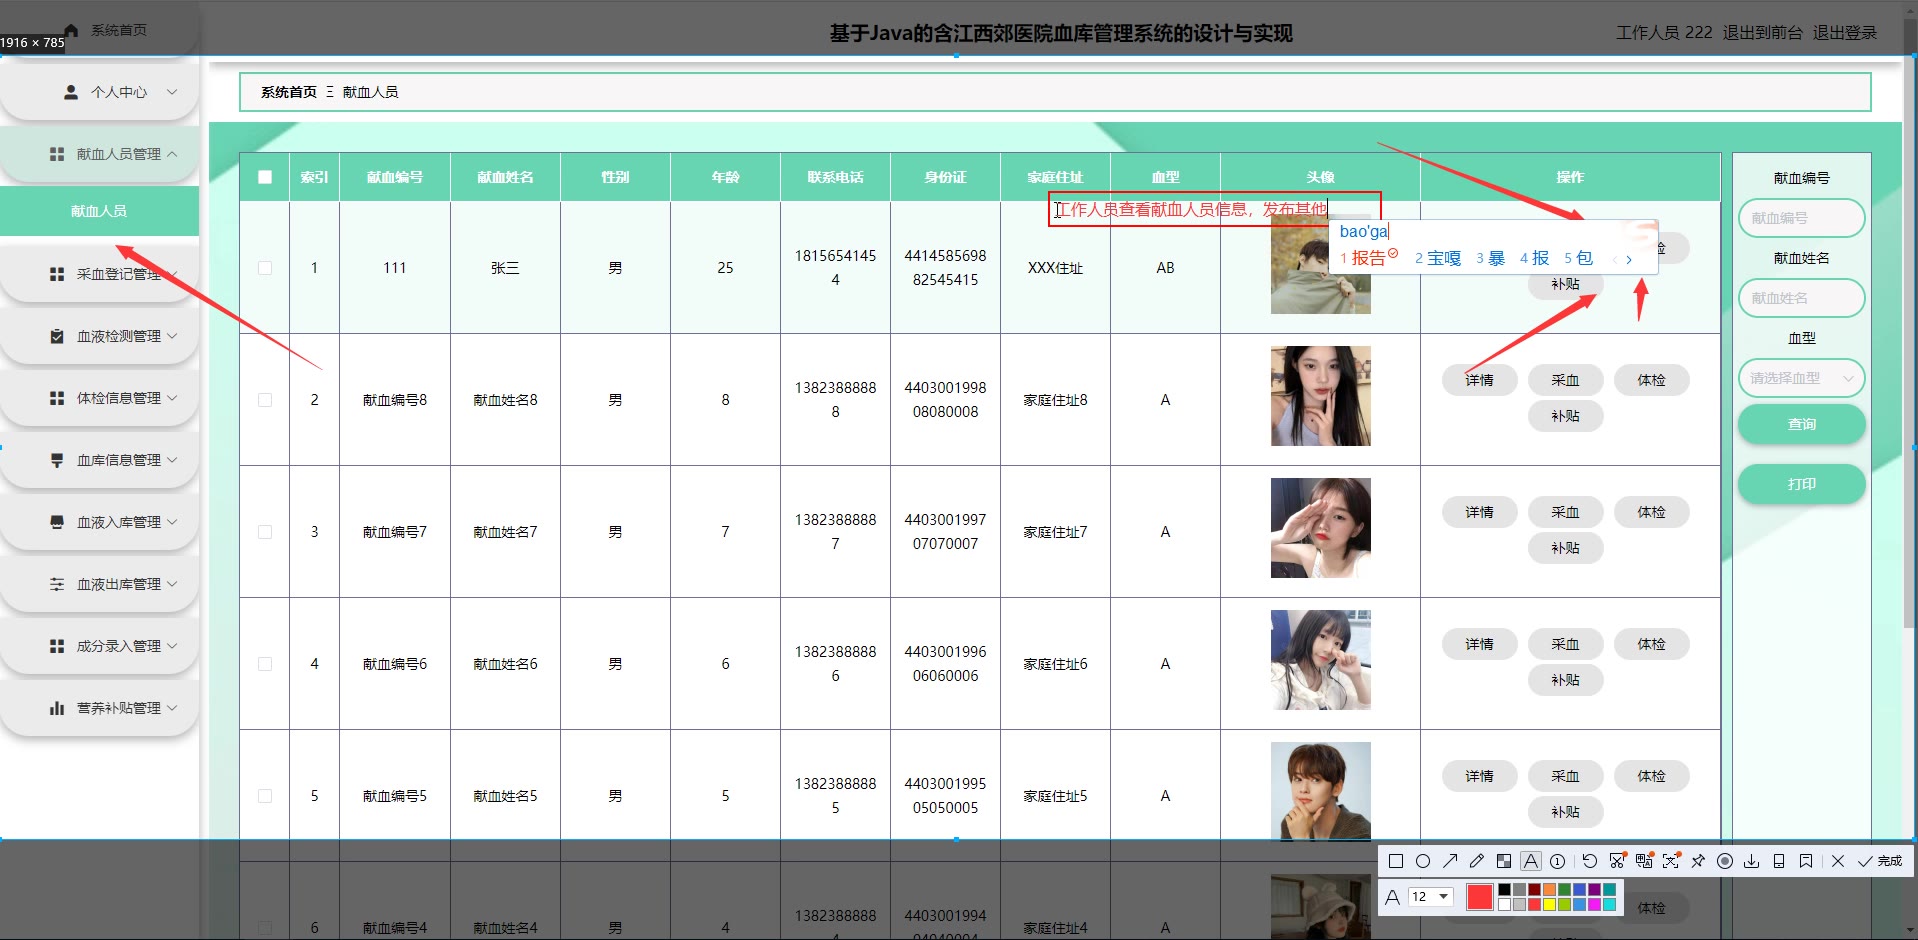This screenshot has height=940, width=1918.
Task: Undo the last annotation
Action: pos(1590,861)
